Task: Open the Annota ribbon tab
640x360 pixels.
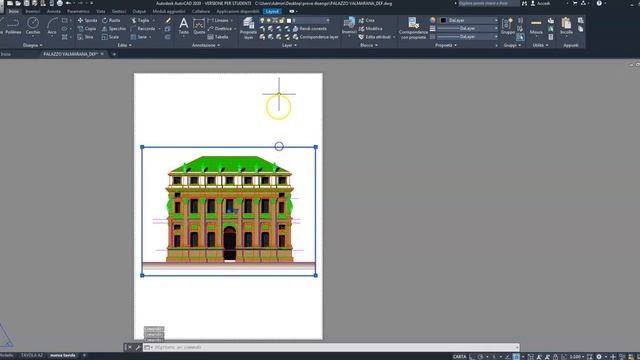Action: tap(53, 11)
